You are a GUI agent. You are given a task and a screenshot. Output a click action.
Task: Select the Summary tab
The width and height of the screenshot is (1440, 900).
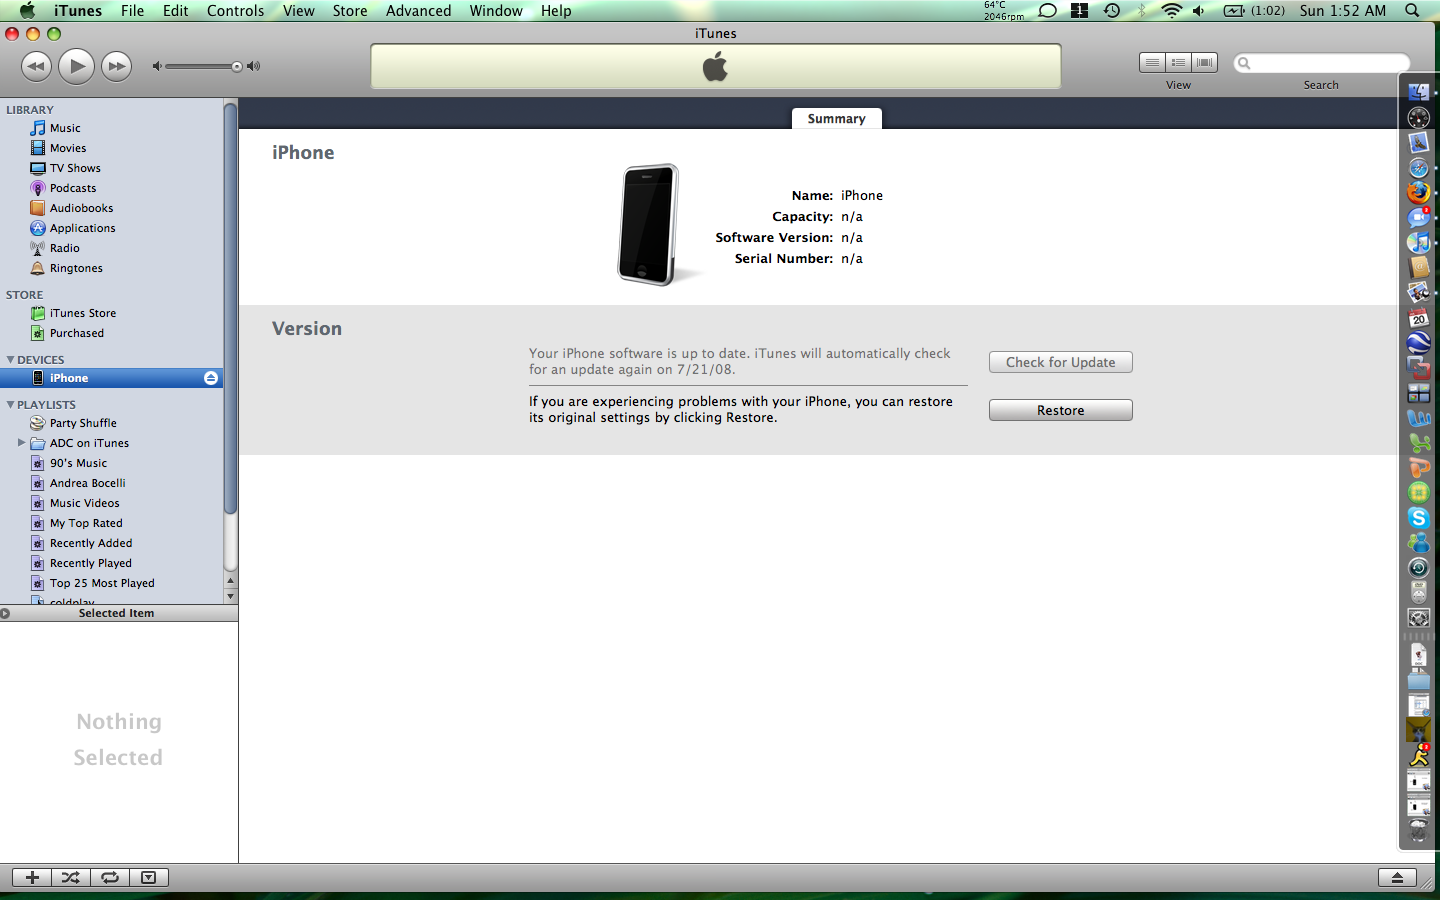pos(837,118)
